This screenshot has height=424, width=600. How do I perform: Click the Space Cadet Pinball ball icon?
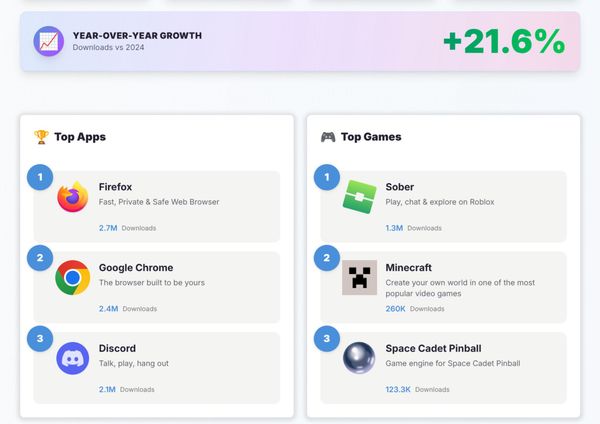tap(359, 358)
